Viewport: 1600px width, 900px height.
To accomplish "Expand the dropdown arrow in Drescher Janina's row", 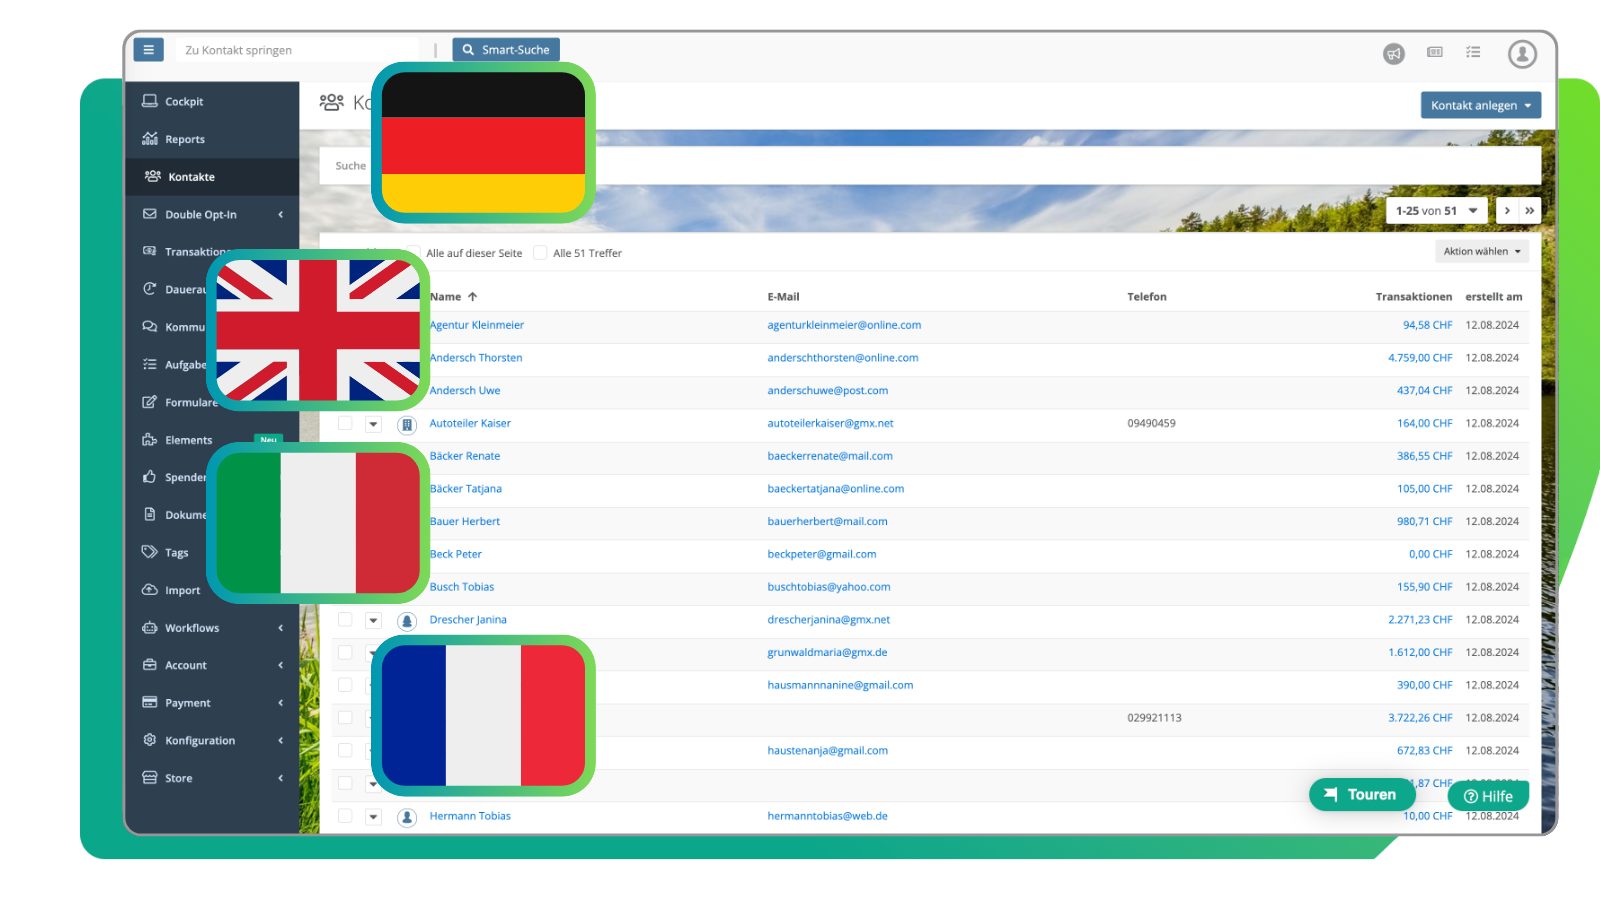I will click(373, 620).
